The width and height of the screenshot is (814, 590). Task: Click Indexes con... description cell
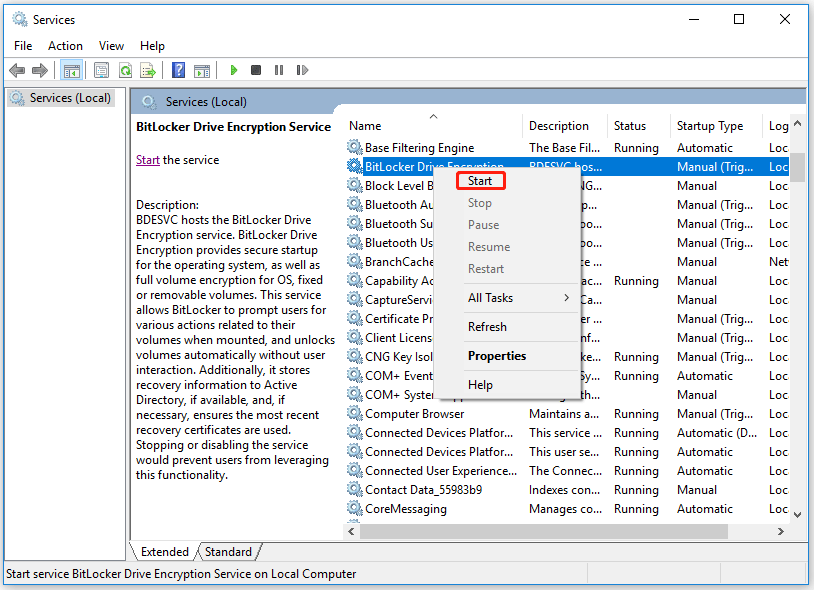[564, 489]
